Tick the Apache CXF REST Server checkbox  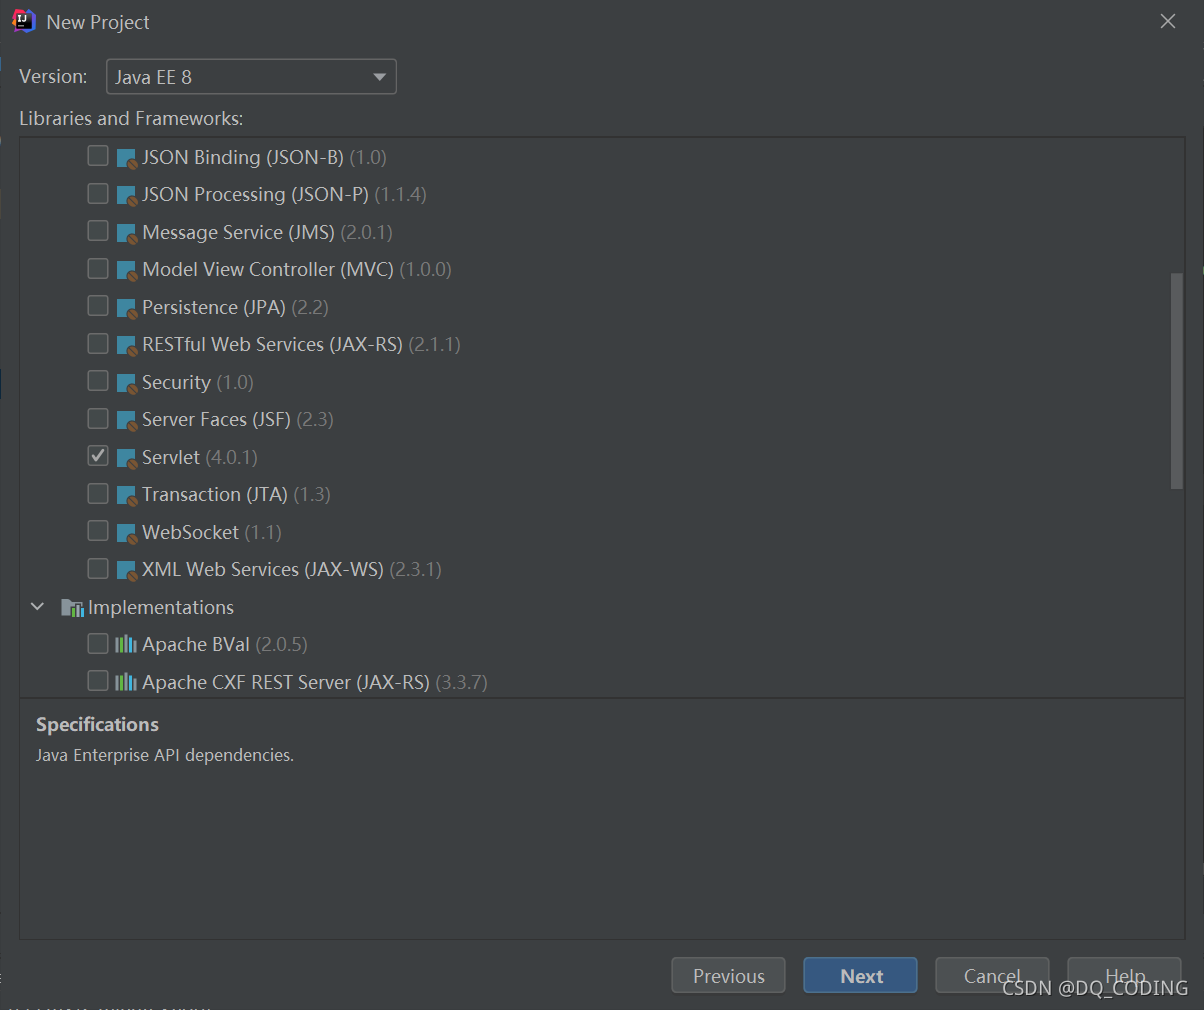pyautogui.click(x=98, y=681)
